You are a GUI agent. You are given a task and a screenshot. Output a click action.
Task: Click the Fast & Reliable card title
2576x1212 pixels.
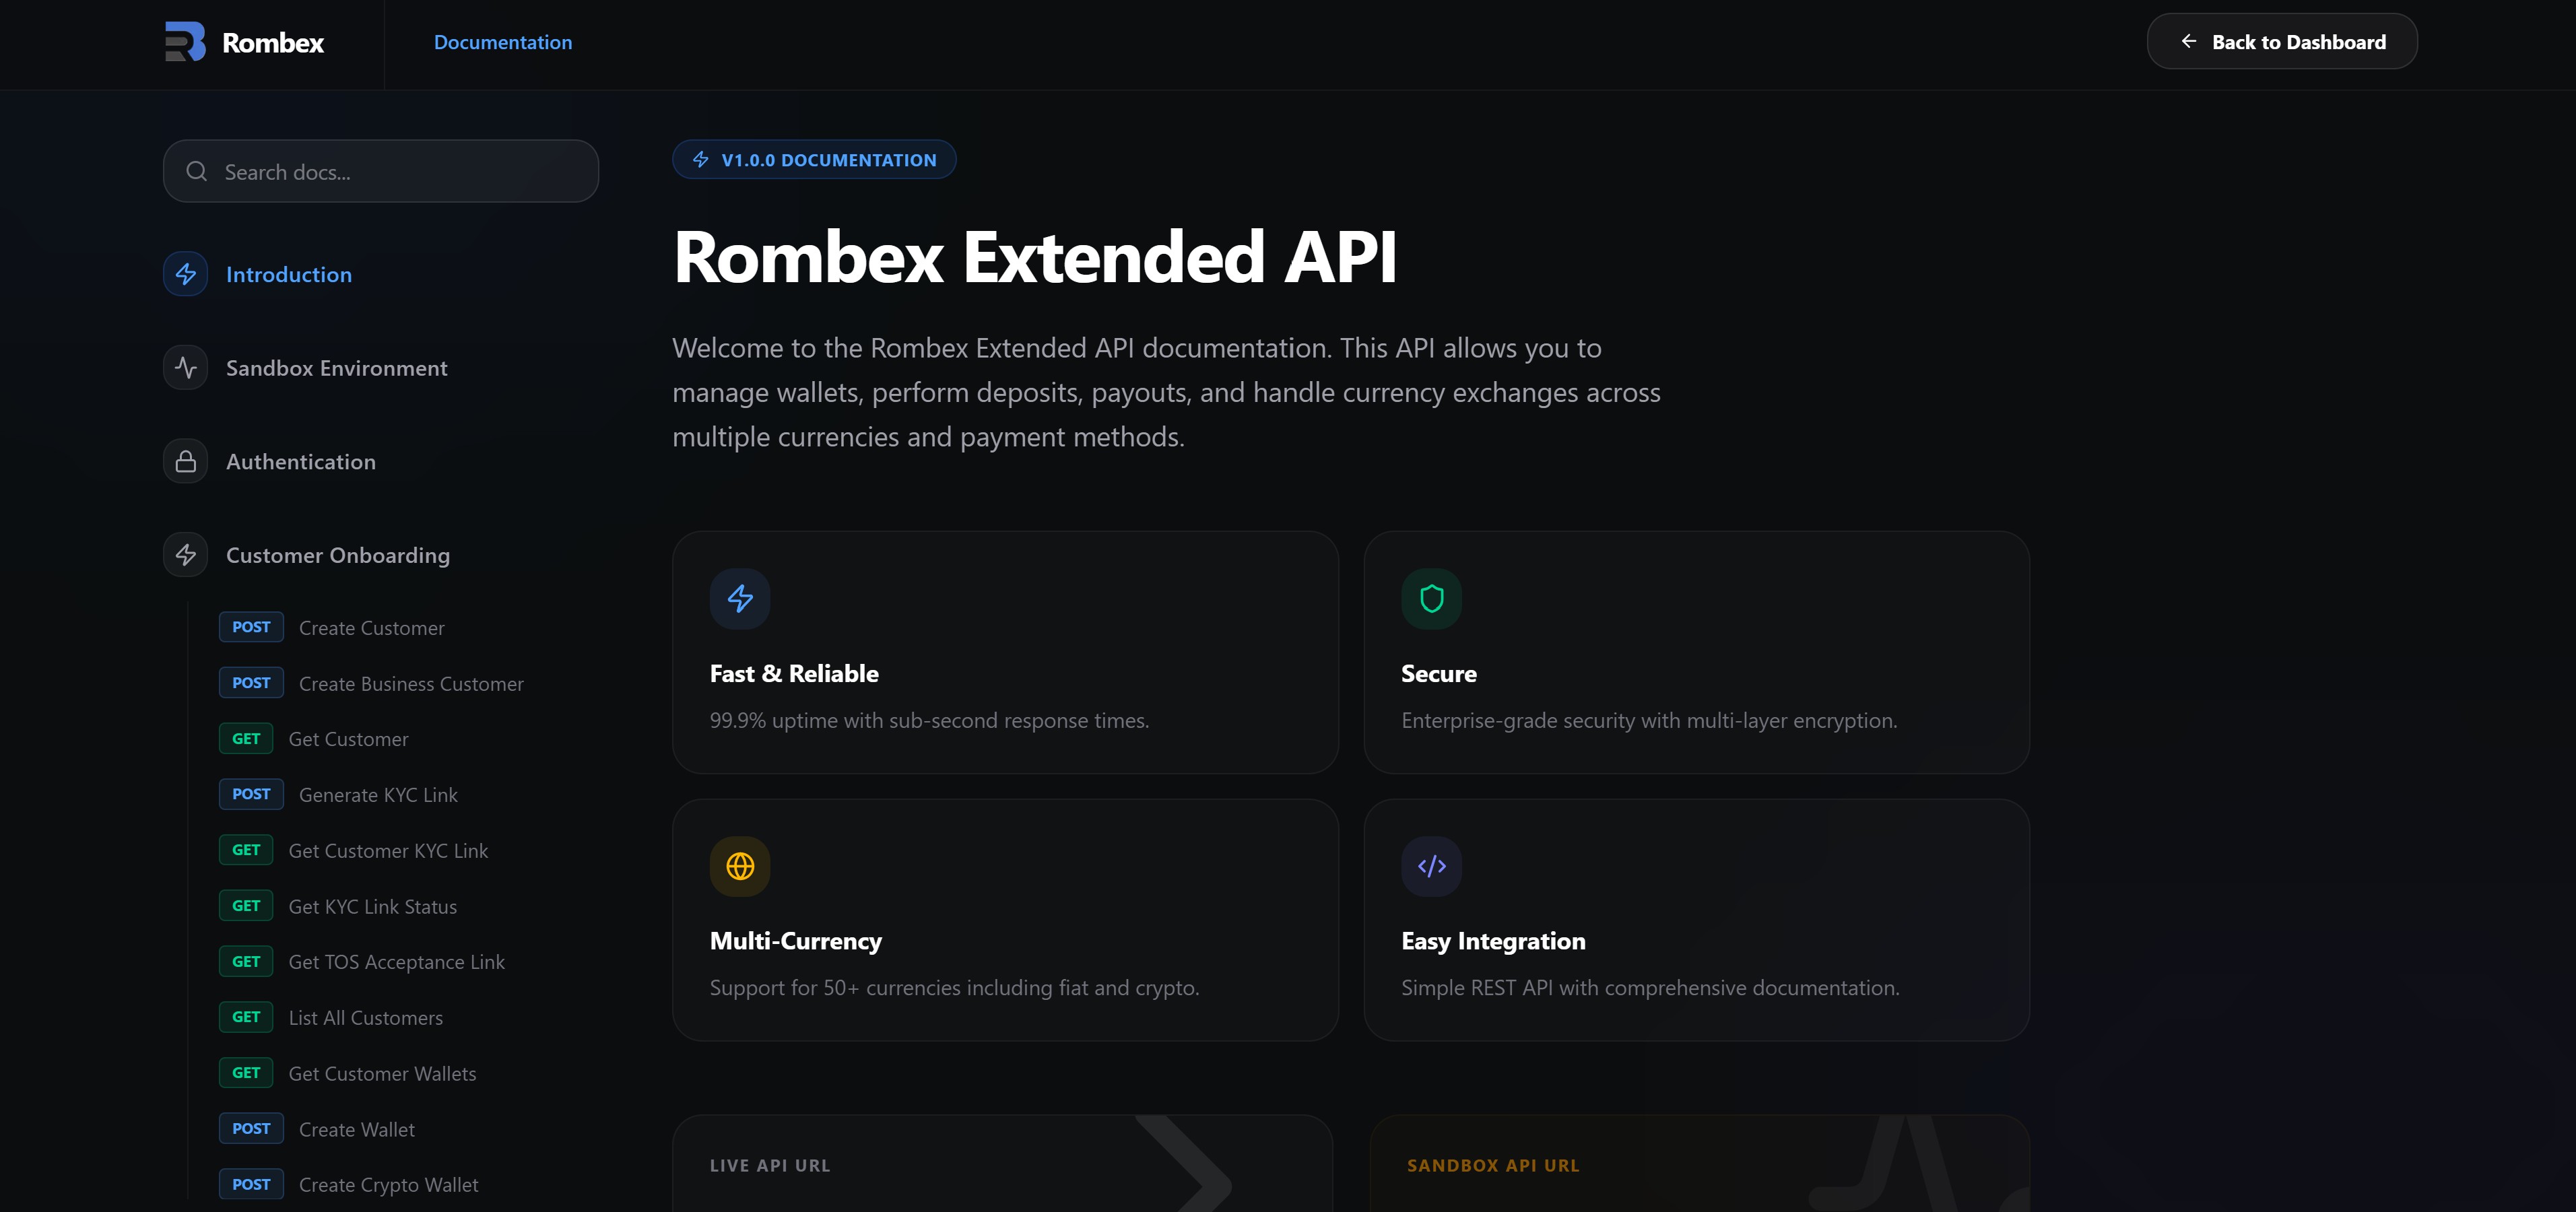pyautogui.click(x=794, y=674)
